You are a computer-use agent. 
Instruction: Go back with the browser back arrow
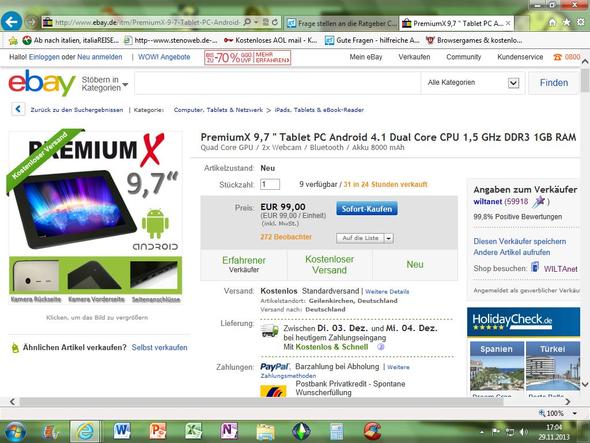click(11, 22)
